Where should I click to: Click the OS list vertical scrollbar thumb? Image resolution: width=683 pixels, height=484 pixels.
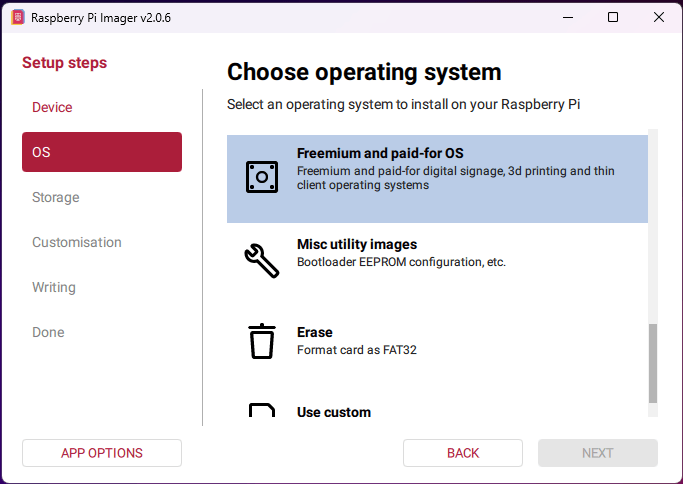coord(653,363)
